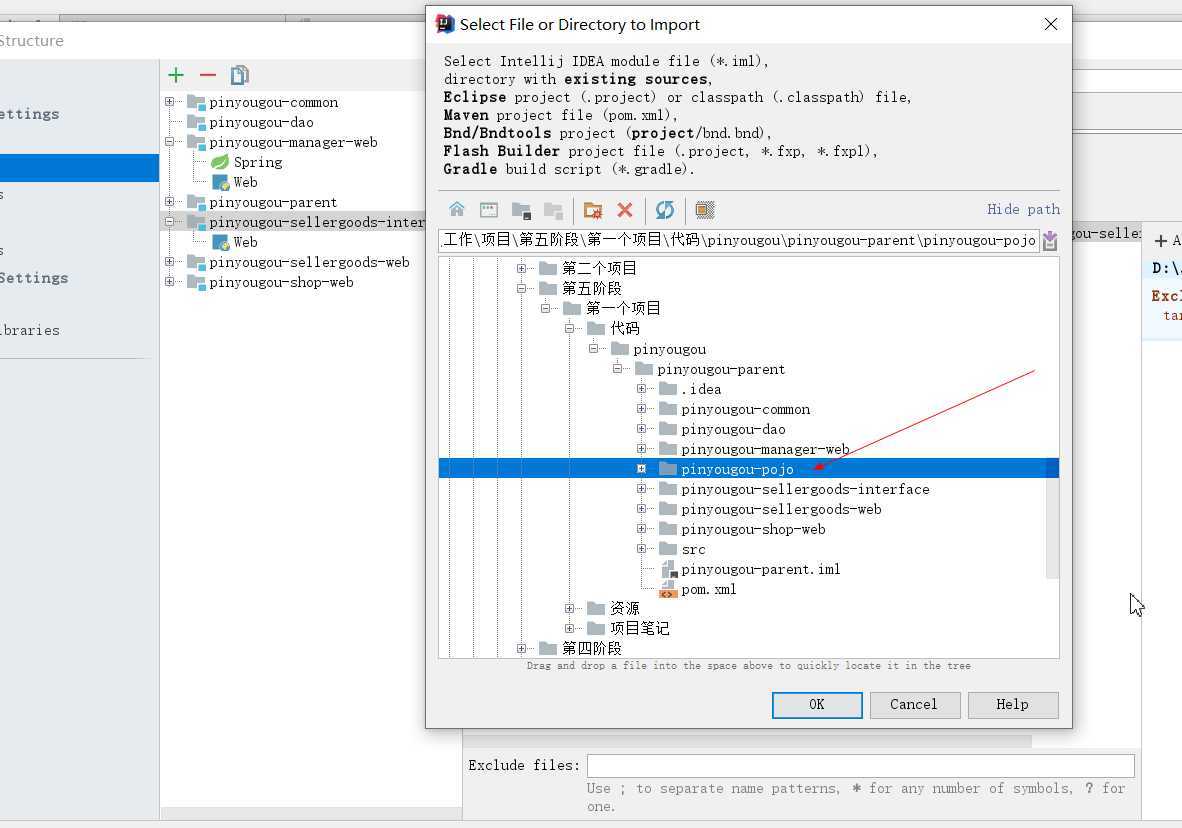The image size is (1182, 828).
Task: Select pom.xml file in the tree
Action: point(709,590)
